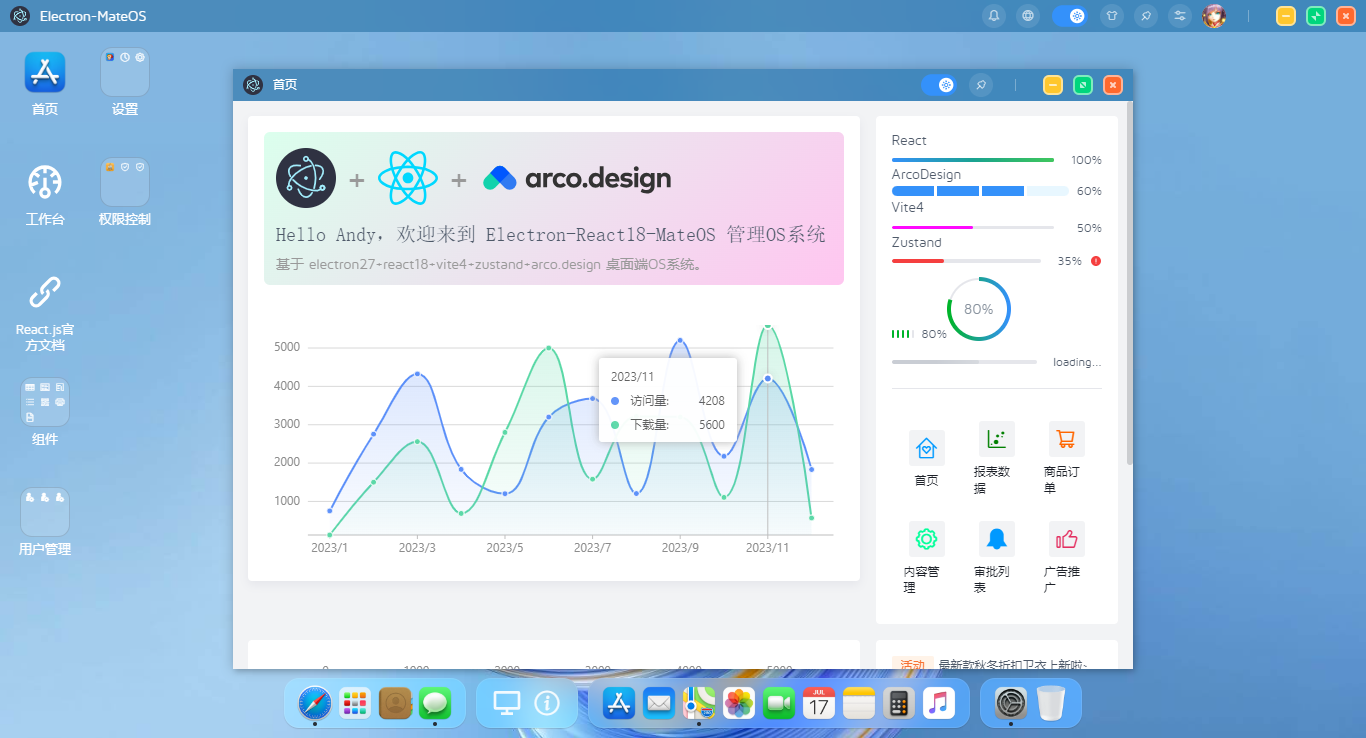Click the 80% circular progress ring
The height and width of the screenshot is (738, 1366).
tap(978, 309)
